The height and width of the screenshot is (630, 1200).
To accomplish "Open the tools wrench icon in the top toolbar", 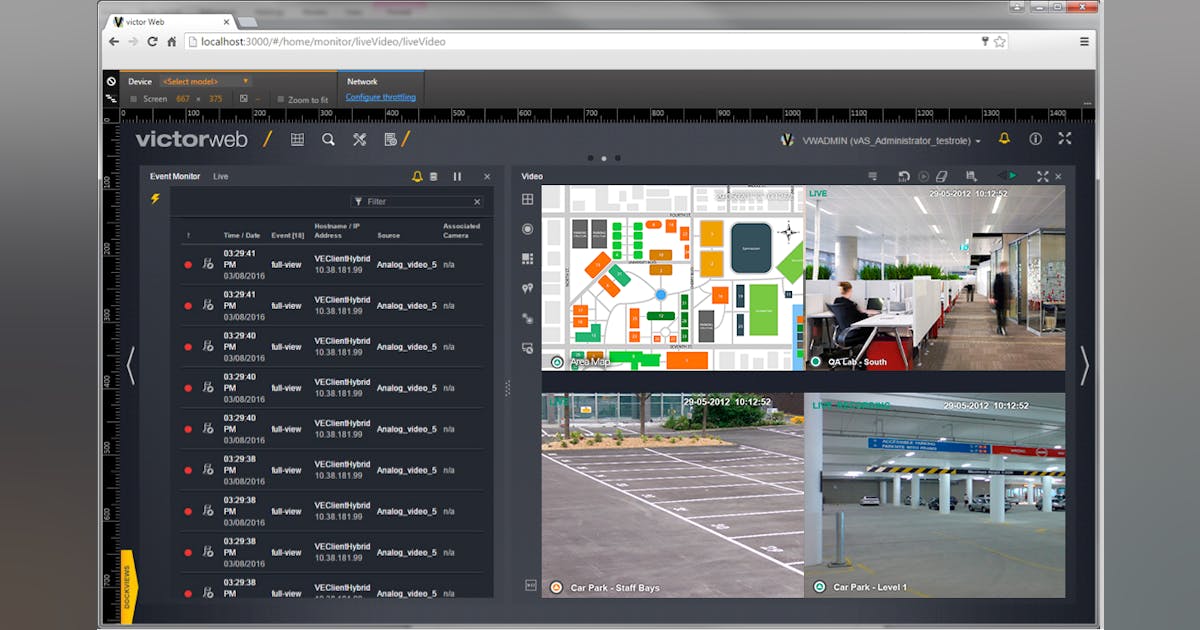I will (x=360, y=140).
